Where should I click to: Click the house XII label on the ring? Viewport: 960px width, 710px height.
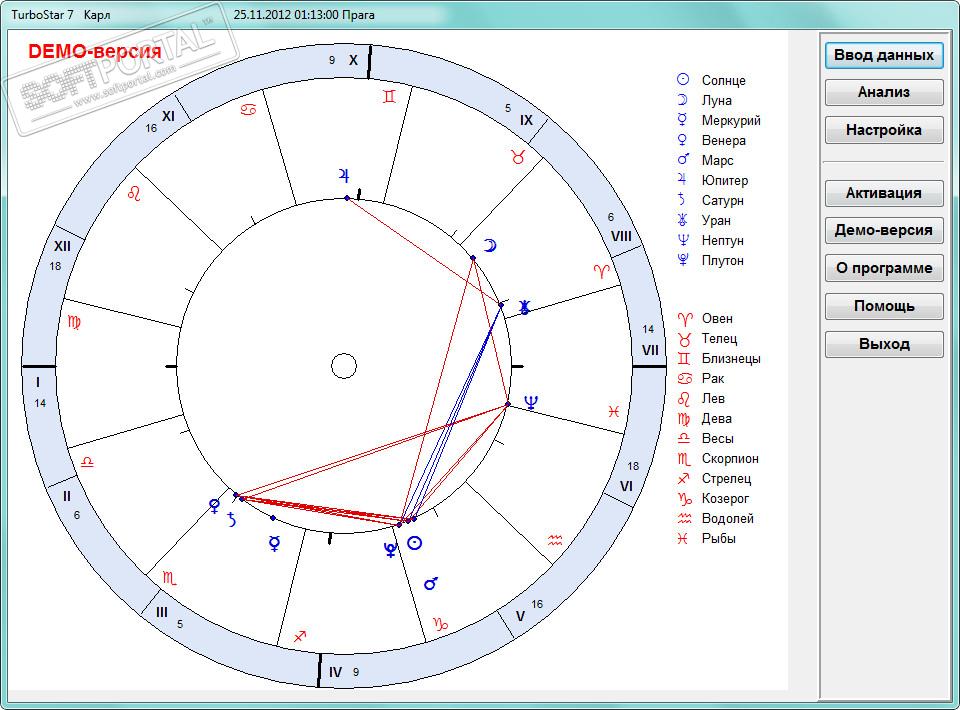(x=62, y=246)
